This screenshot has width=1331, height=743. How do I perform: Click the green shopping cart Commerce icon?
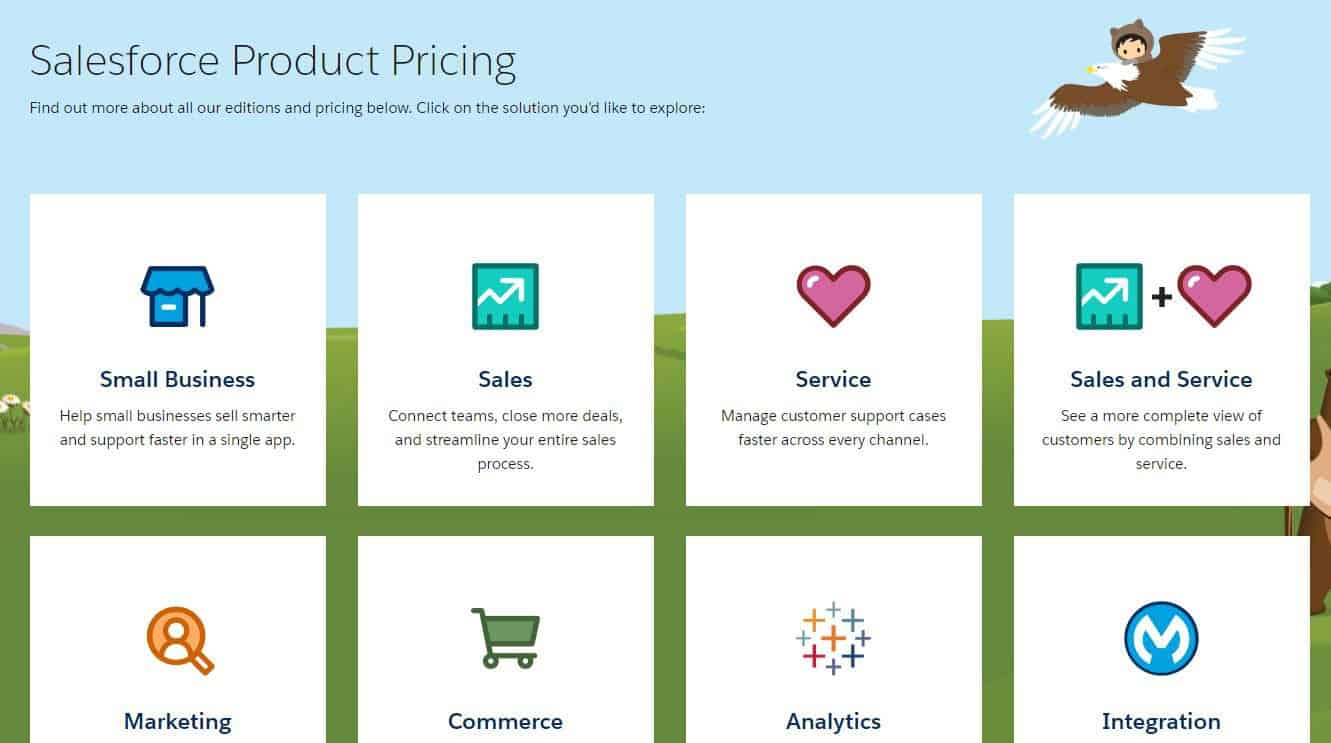click(x=505, y=638)
